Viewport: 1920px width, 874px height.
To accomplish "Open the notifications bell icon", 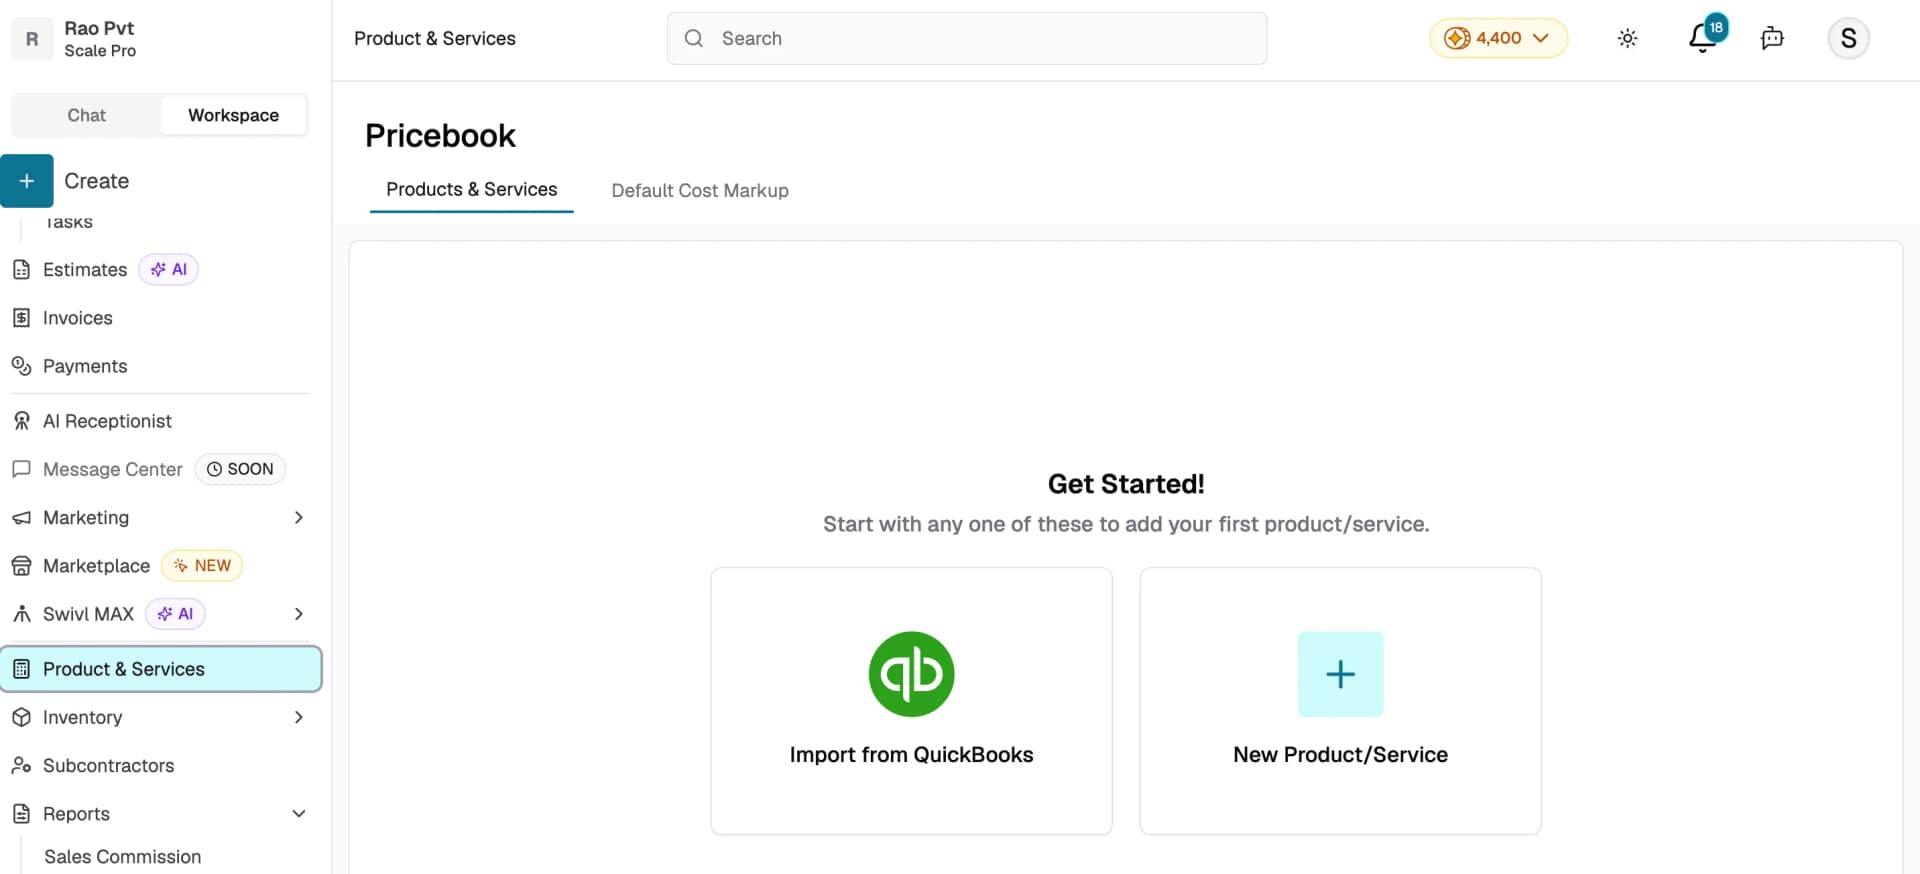I will pos(1702,38).
